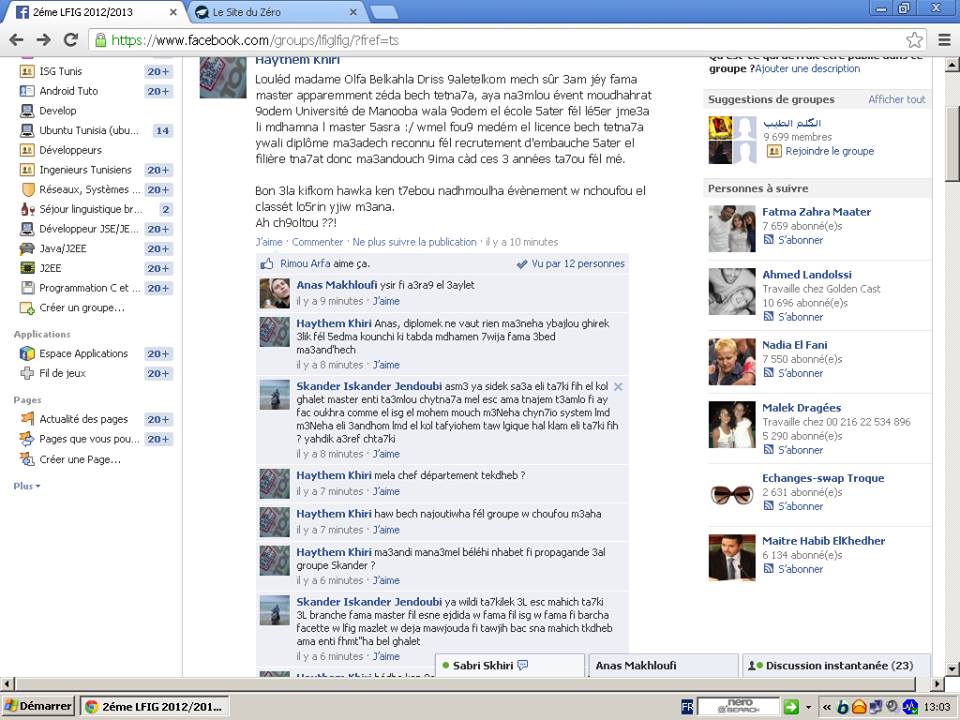Viewport: 960px width, 720px height.
Task: Subscribe to Fatma Zahra Maater via S'abonner
Action: pos(800,240)
